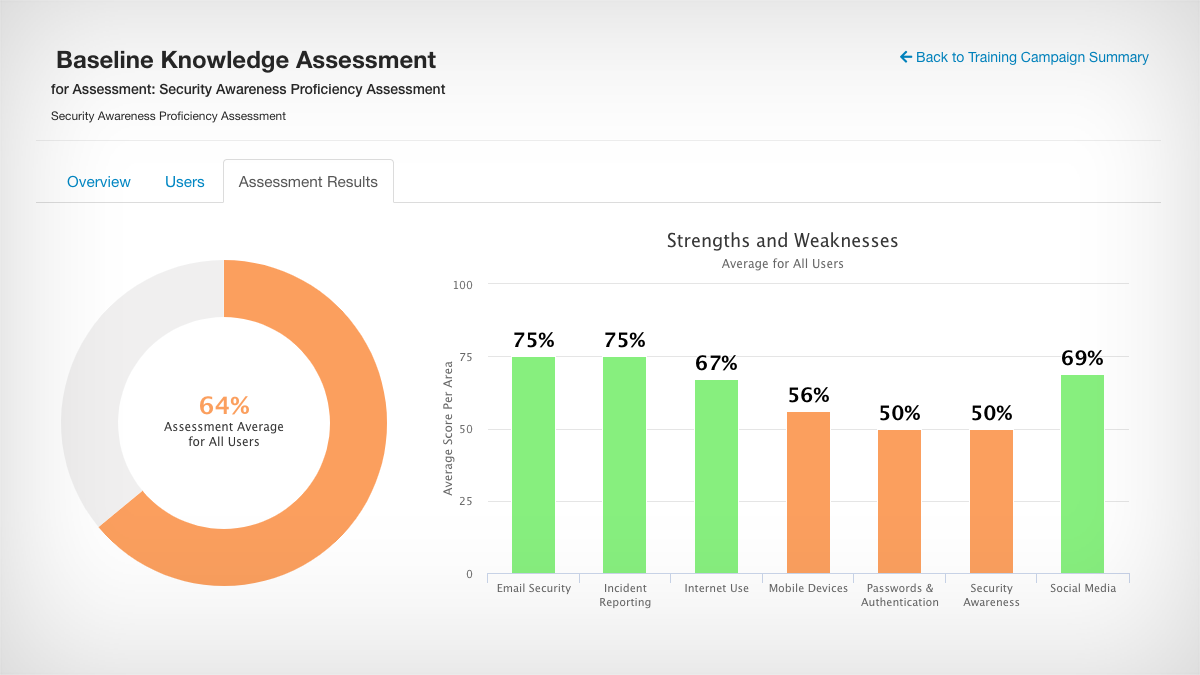Click the Email Security bar

click(534, 465)
